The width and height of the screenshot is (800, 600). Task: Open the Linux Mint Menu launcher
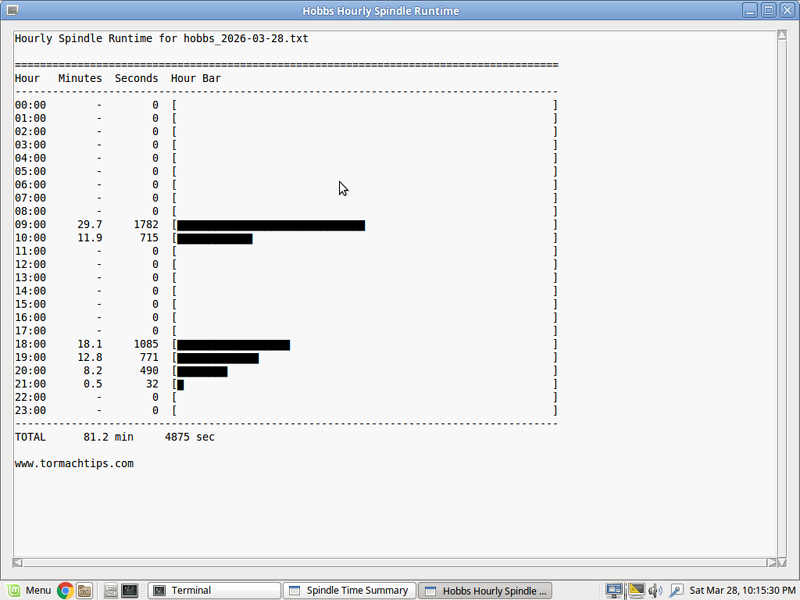(x=28, y=590)
